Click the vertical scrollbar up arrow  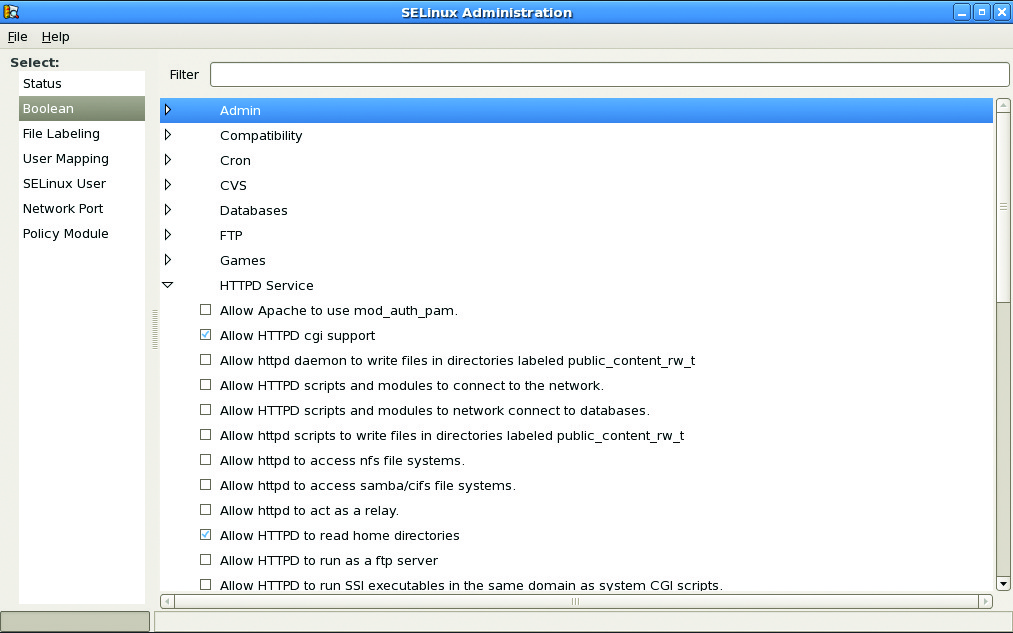[1003, 105]
